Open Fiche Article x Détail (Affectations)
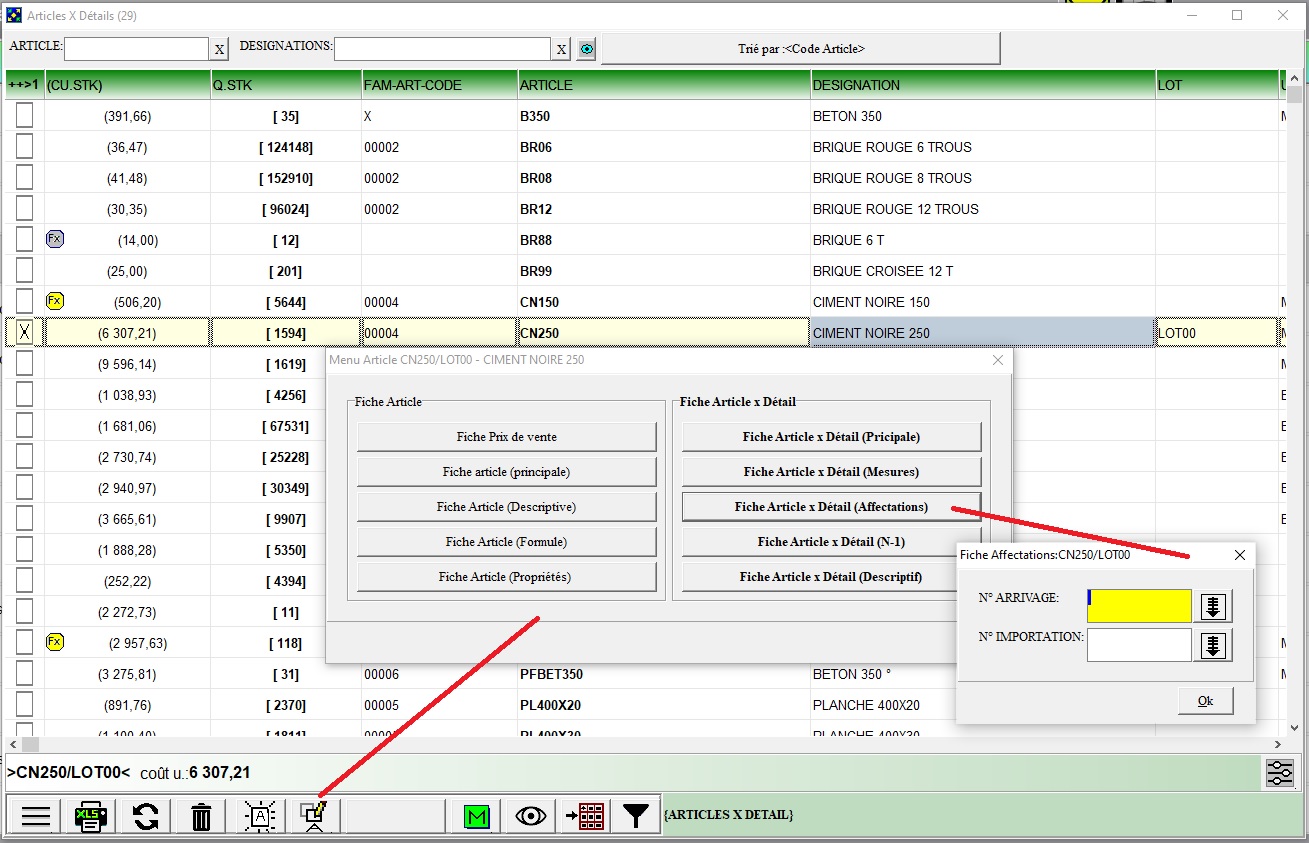Screen dimensions: 1309x843 831,507
